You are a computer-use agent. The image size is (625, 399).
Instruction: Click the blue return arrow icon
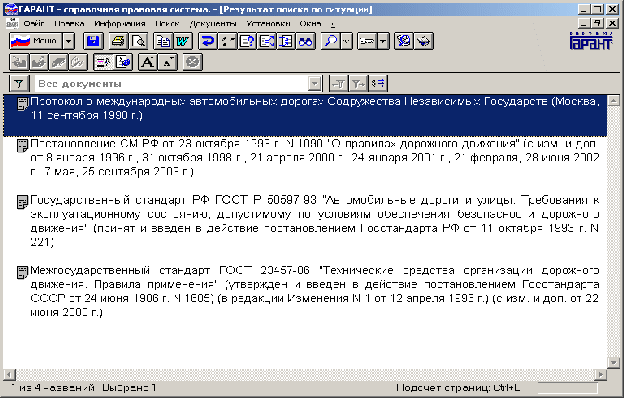[x=208, y=41]
